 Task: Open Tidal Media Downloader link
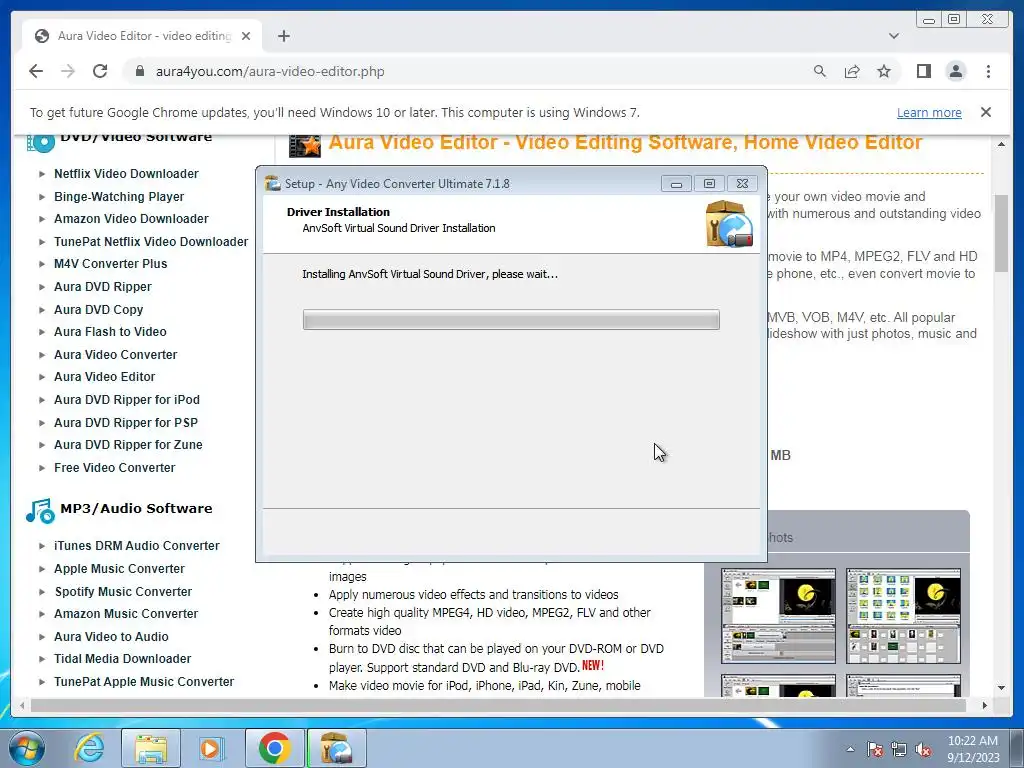pos(122,659)
